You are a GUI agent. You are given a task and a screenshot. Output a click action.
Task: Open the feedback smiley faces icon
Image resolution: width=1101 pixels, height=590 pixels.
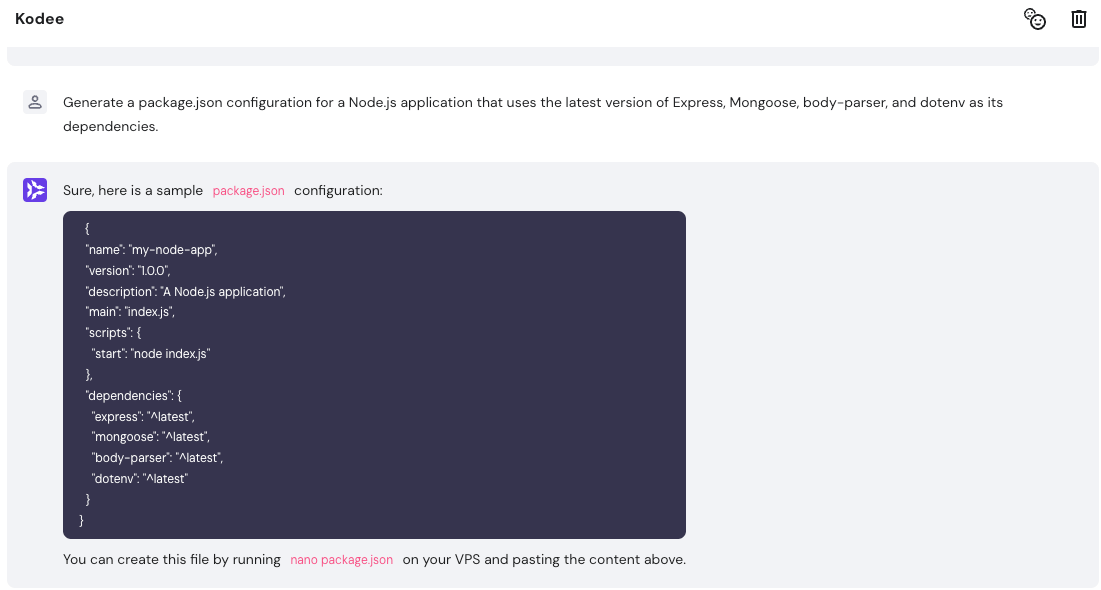1035,19
